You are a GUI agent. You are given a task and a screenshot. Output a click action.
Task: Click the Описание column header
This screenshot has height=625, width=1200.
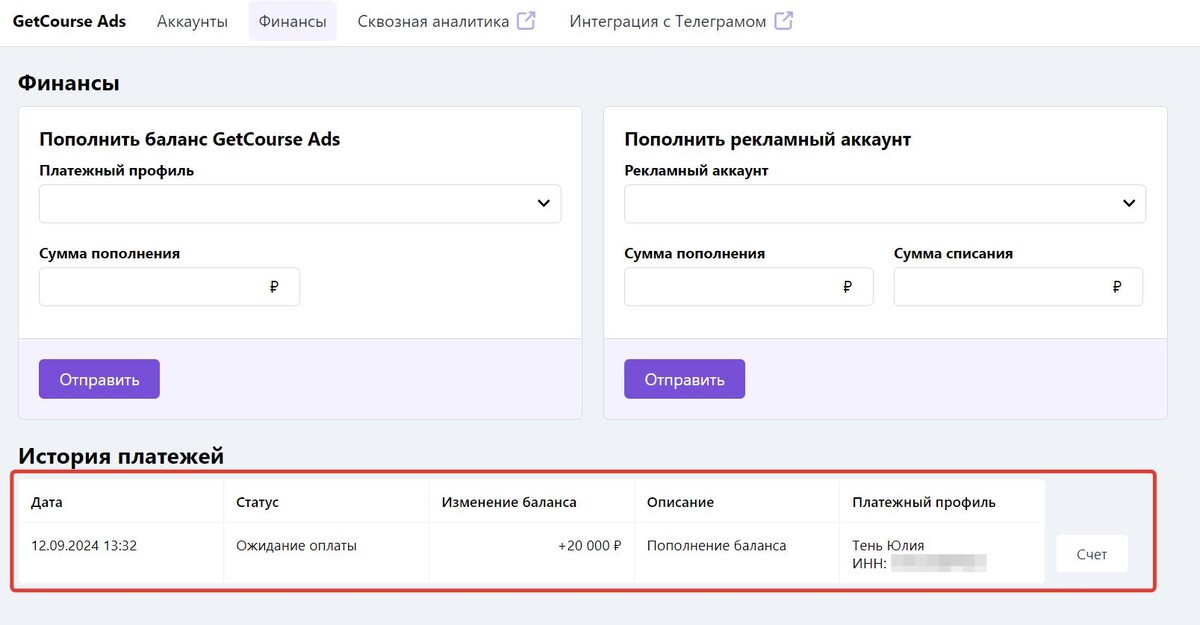coord(737,501)
